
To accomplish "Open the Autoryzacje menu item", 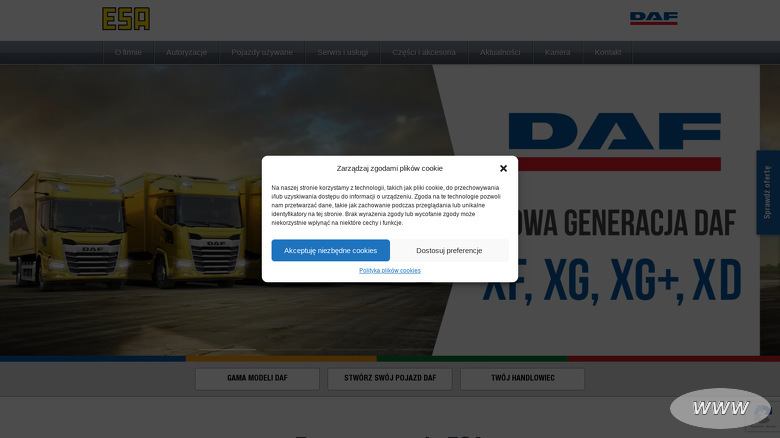I will (x=187, y=52).
